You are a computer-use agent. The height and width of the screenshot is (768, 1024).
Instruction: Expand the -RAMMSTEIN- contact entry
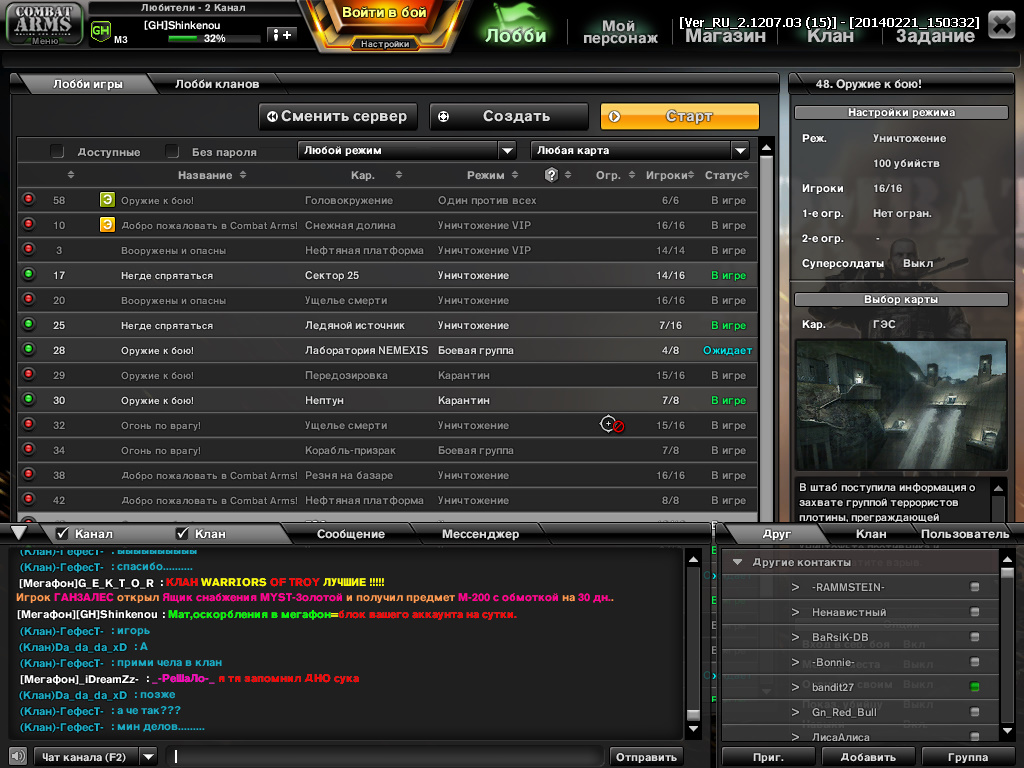tap(795, 587)
